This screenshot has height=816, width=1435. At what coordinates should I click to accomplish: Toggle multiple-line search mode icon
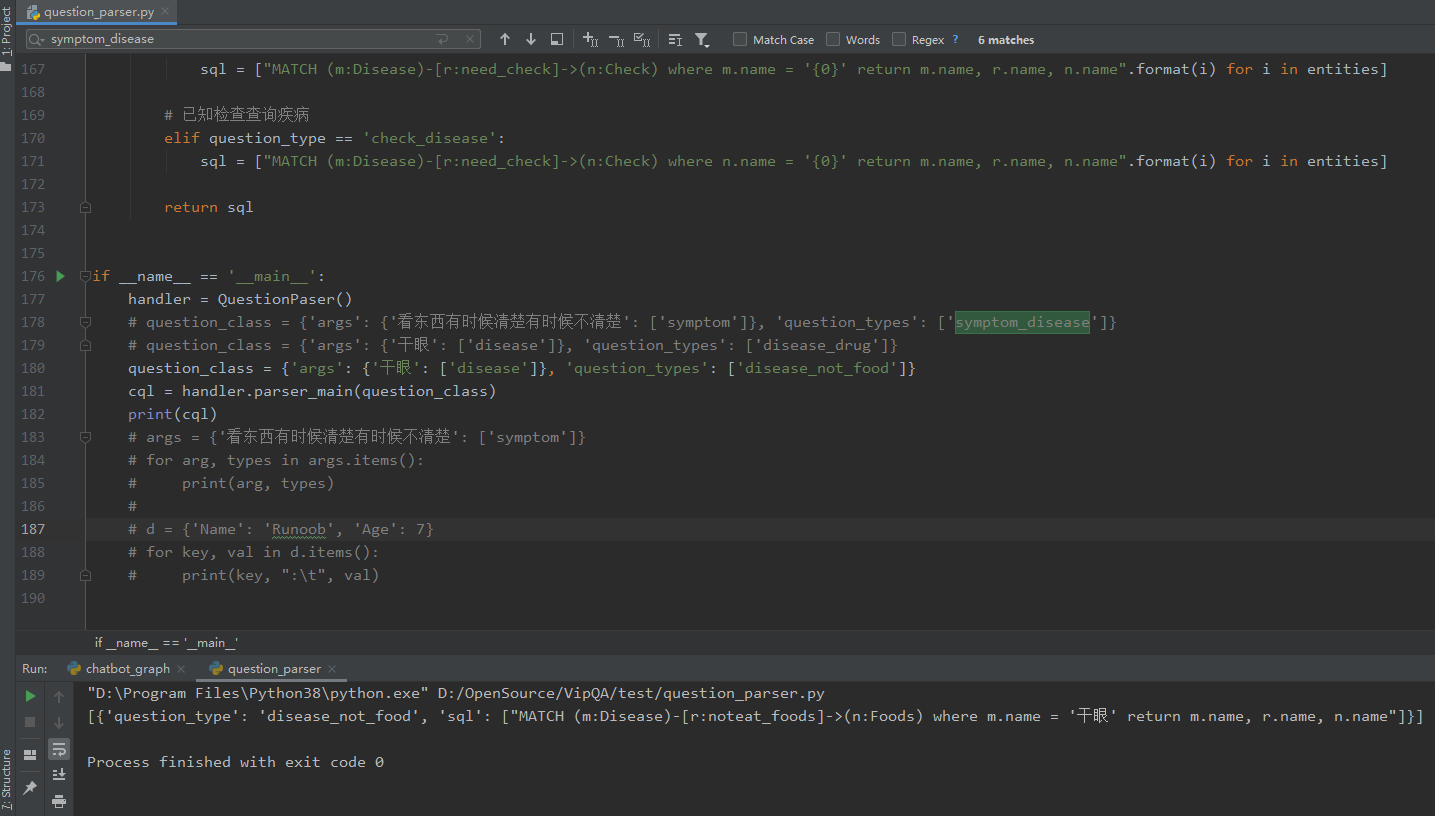point(675,39)
